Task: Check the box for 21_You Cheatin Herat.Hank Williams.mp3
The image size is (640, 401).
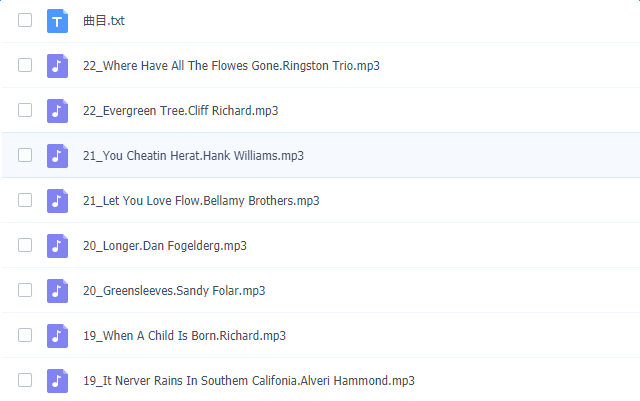Action: (x=25, y=155)
